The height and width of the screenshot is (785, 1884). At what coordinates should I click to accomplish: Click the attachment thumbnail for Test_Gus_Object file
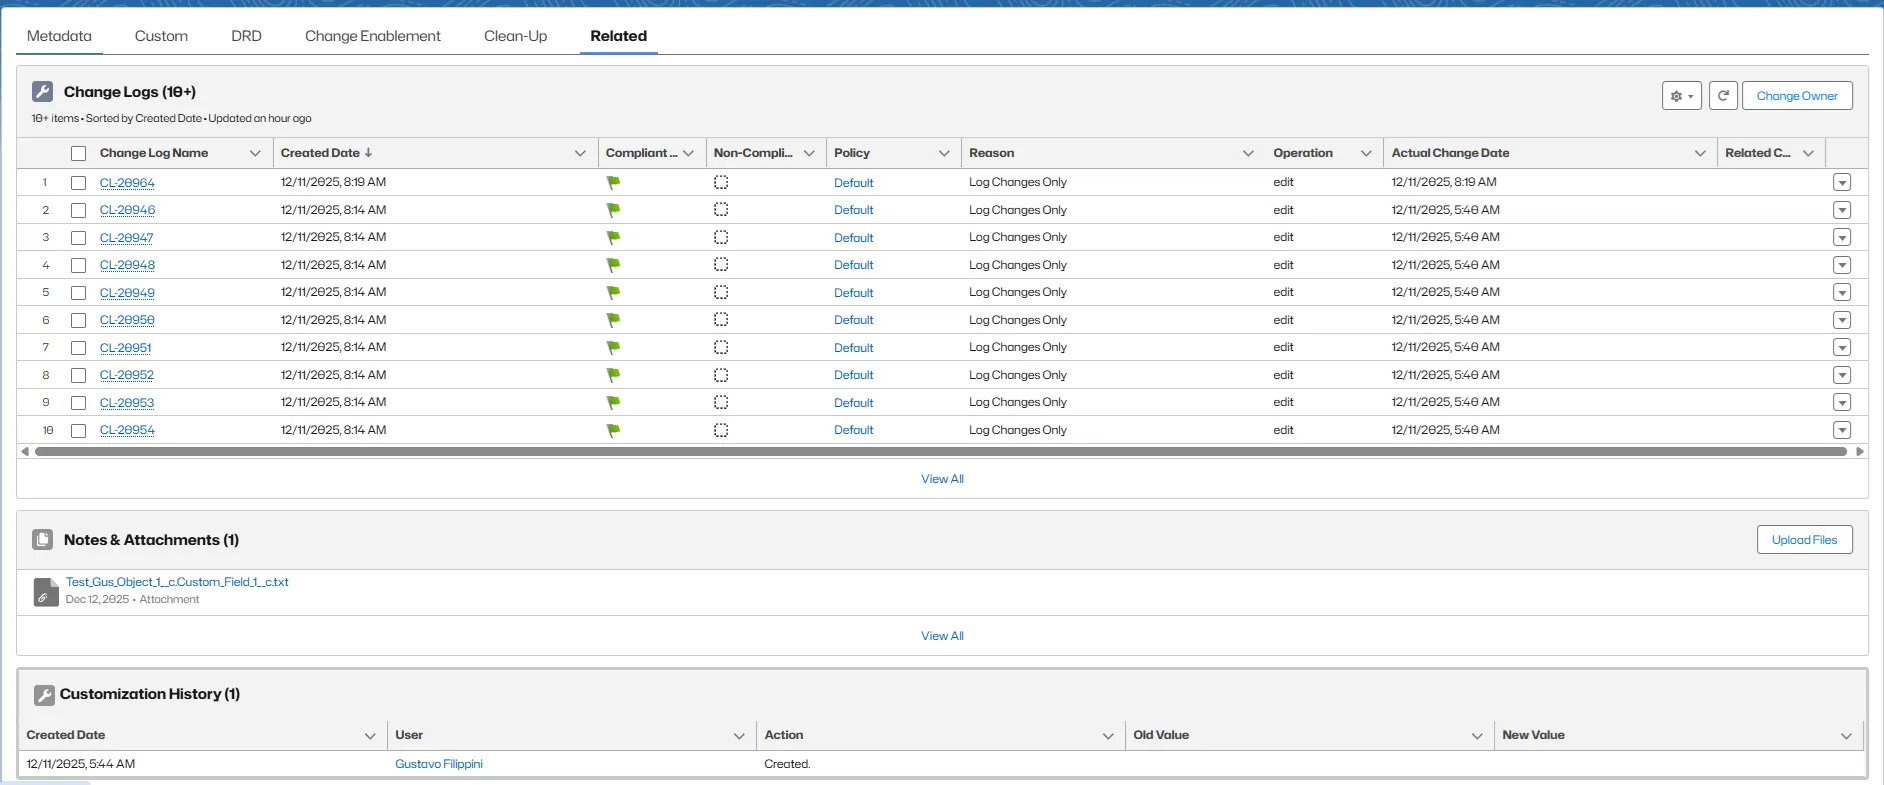(46, 592)
